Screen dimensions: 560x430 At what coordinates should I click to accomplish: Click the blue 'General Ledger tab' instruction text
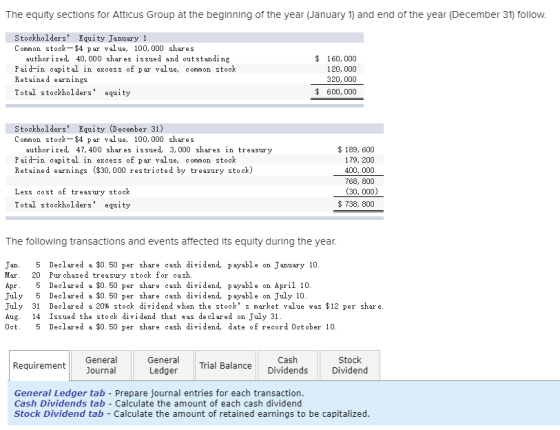pyautogui.click(x=60, y=393)
